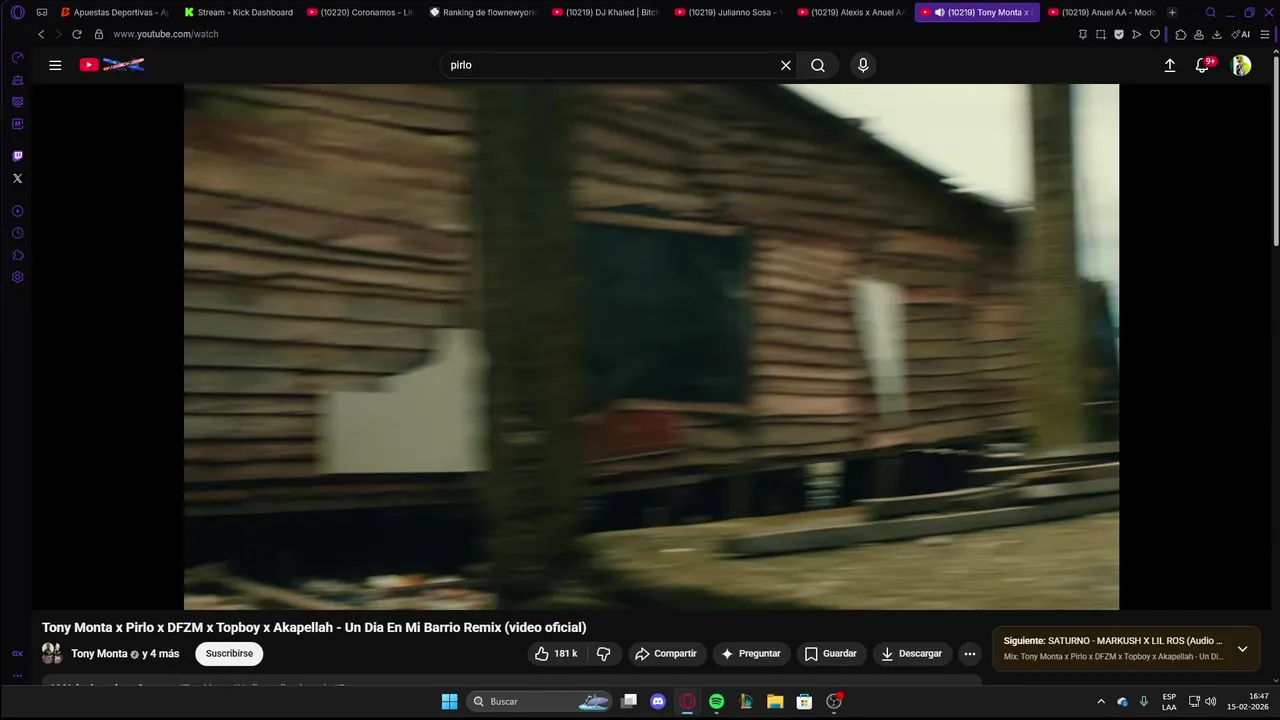
Task: Open a new tab with plus button
Action: (x=1172, y=13)
